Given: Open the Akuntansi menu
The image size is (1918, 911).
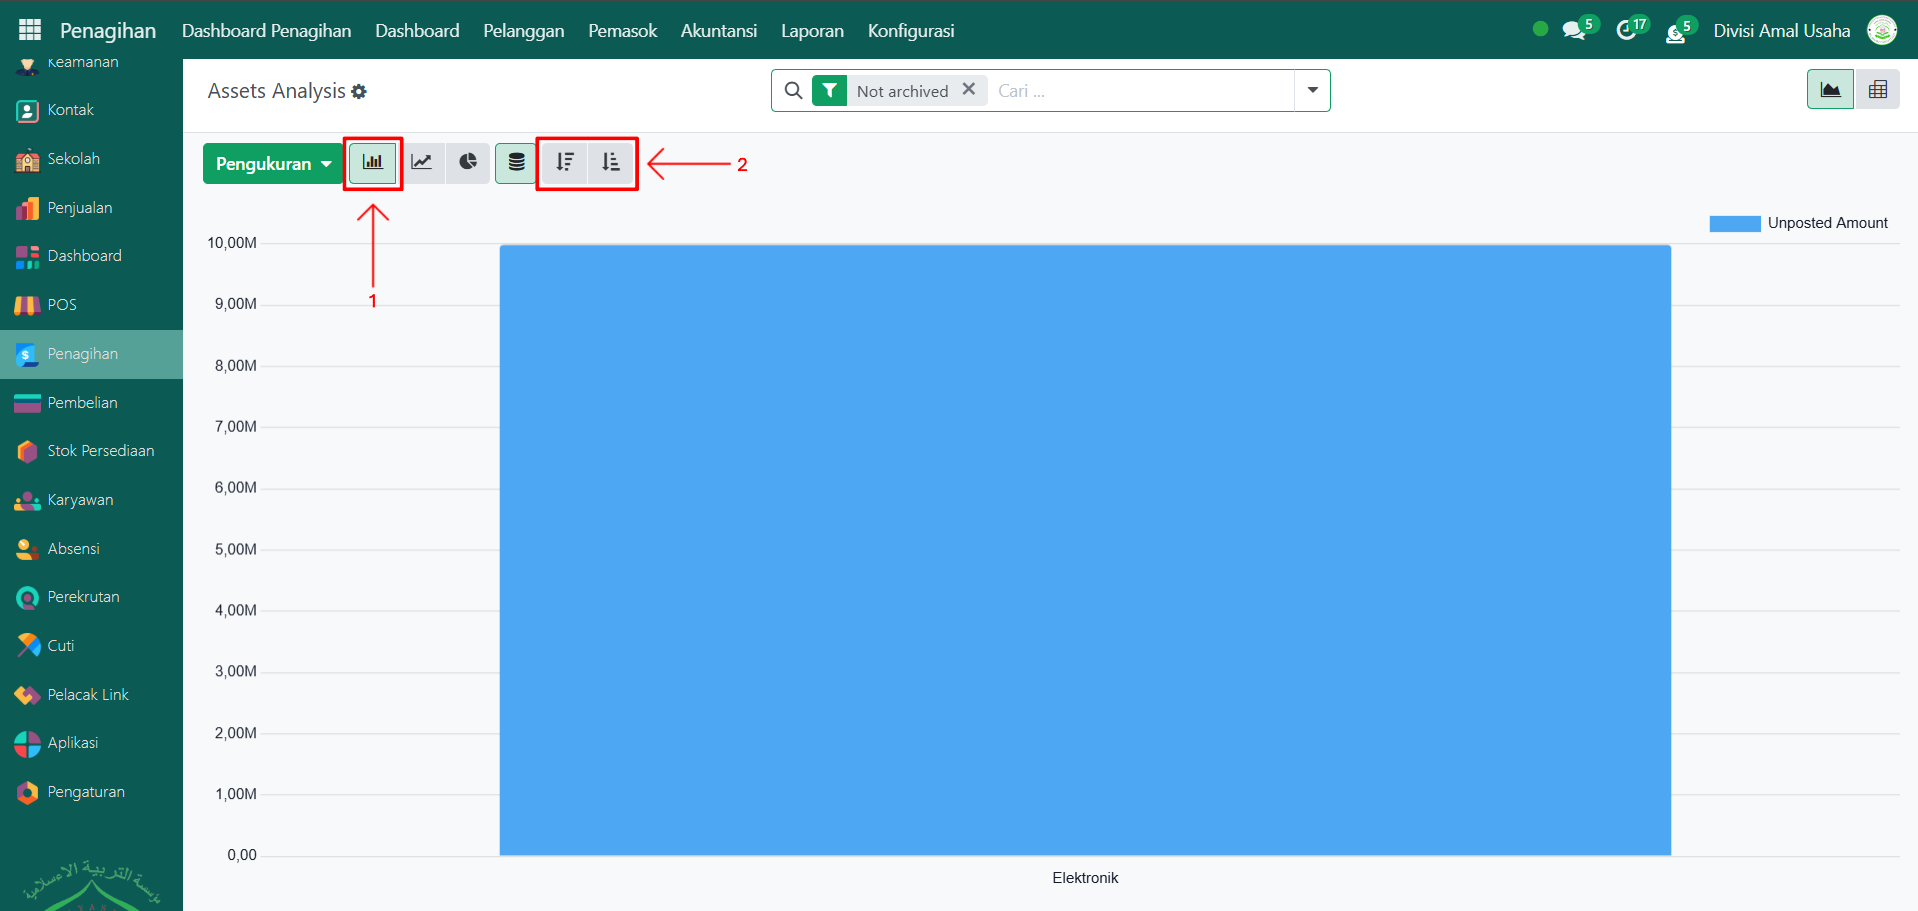Looking at the screenshot, I should tap(718, 30).
